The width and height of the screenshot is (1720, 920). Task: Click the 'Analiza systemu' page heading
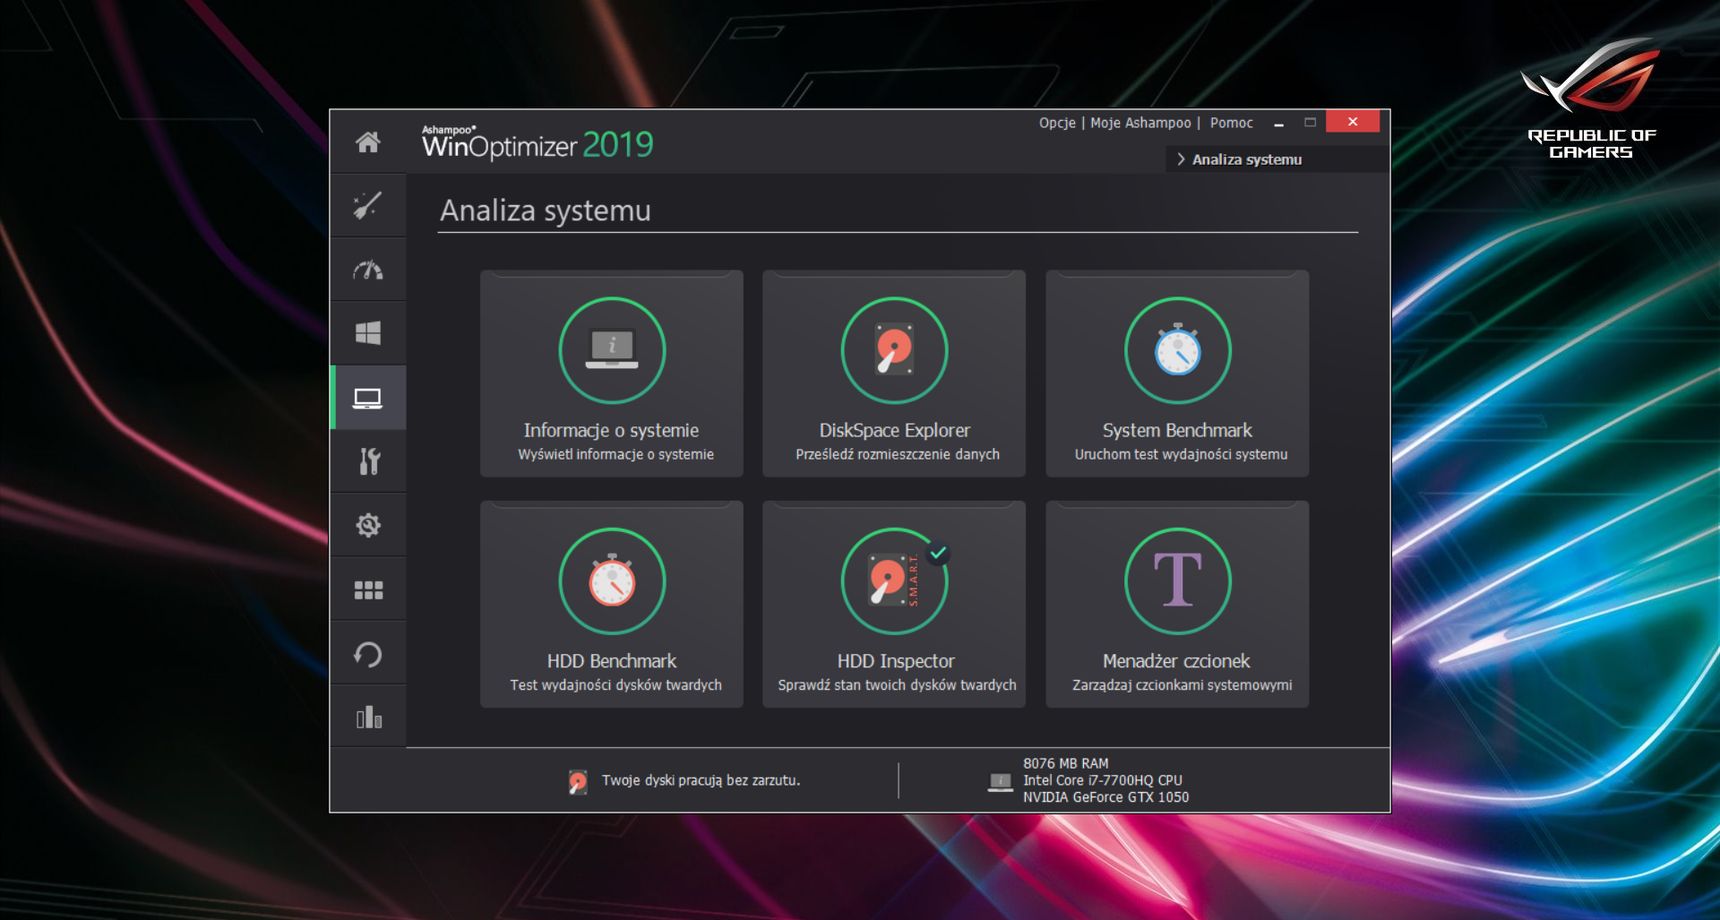(x=545, y=210)
